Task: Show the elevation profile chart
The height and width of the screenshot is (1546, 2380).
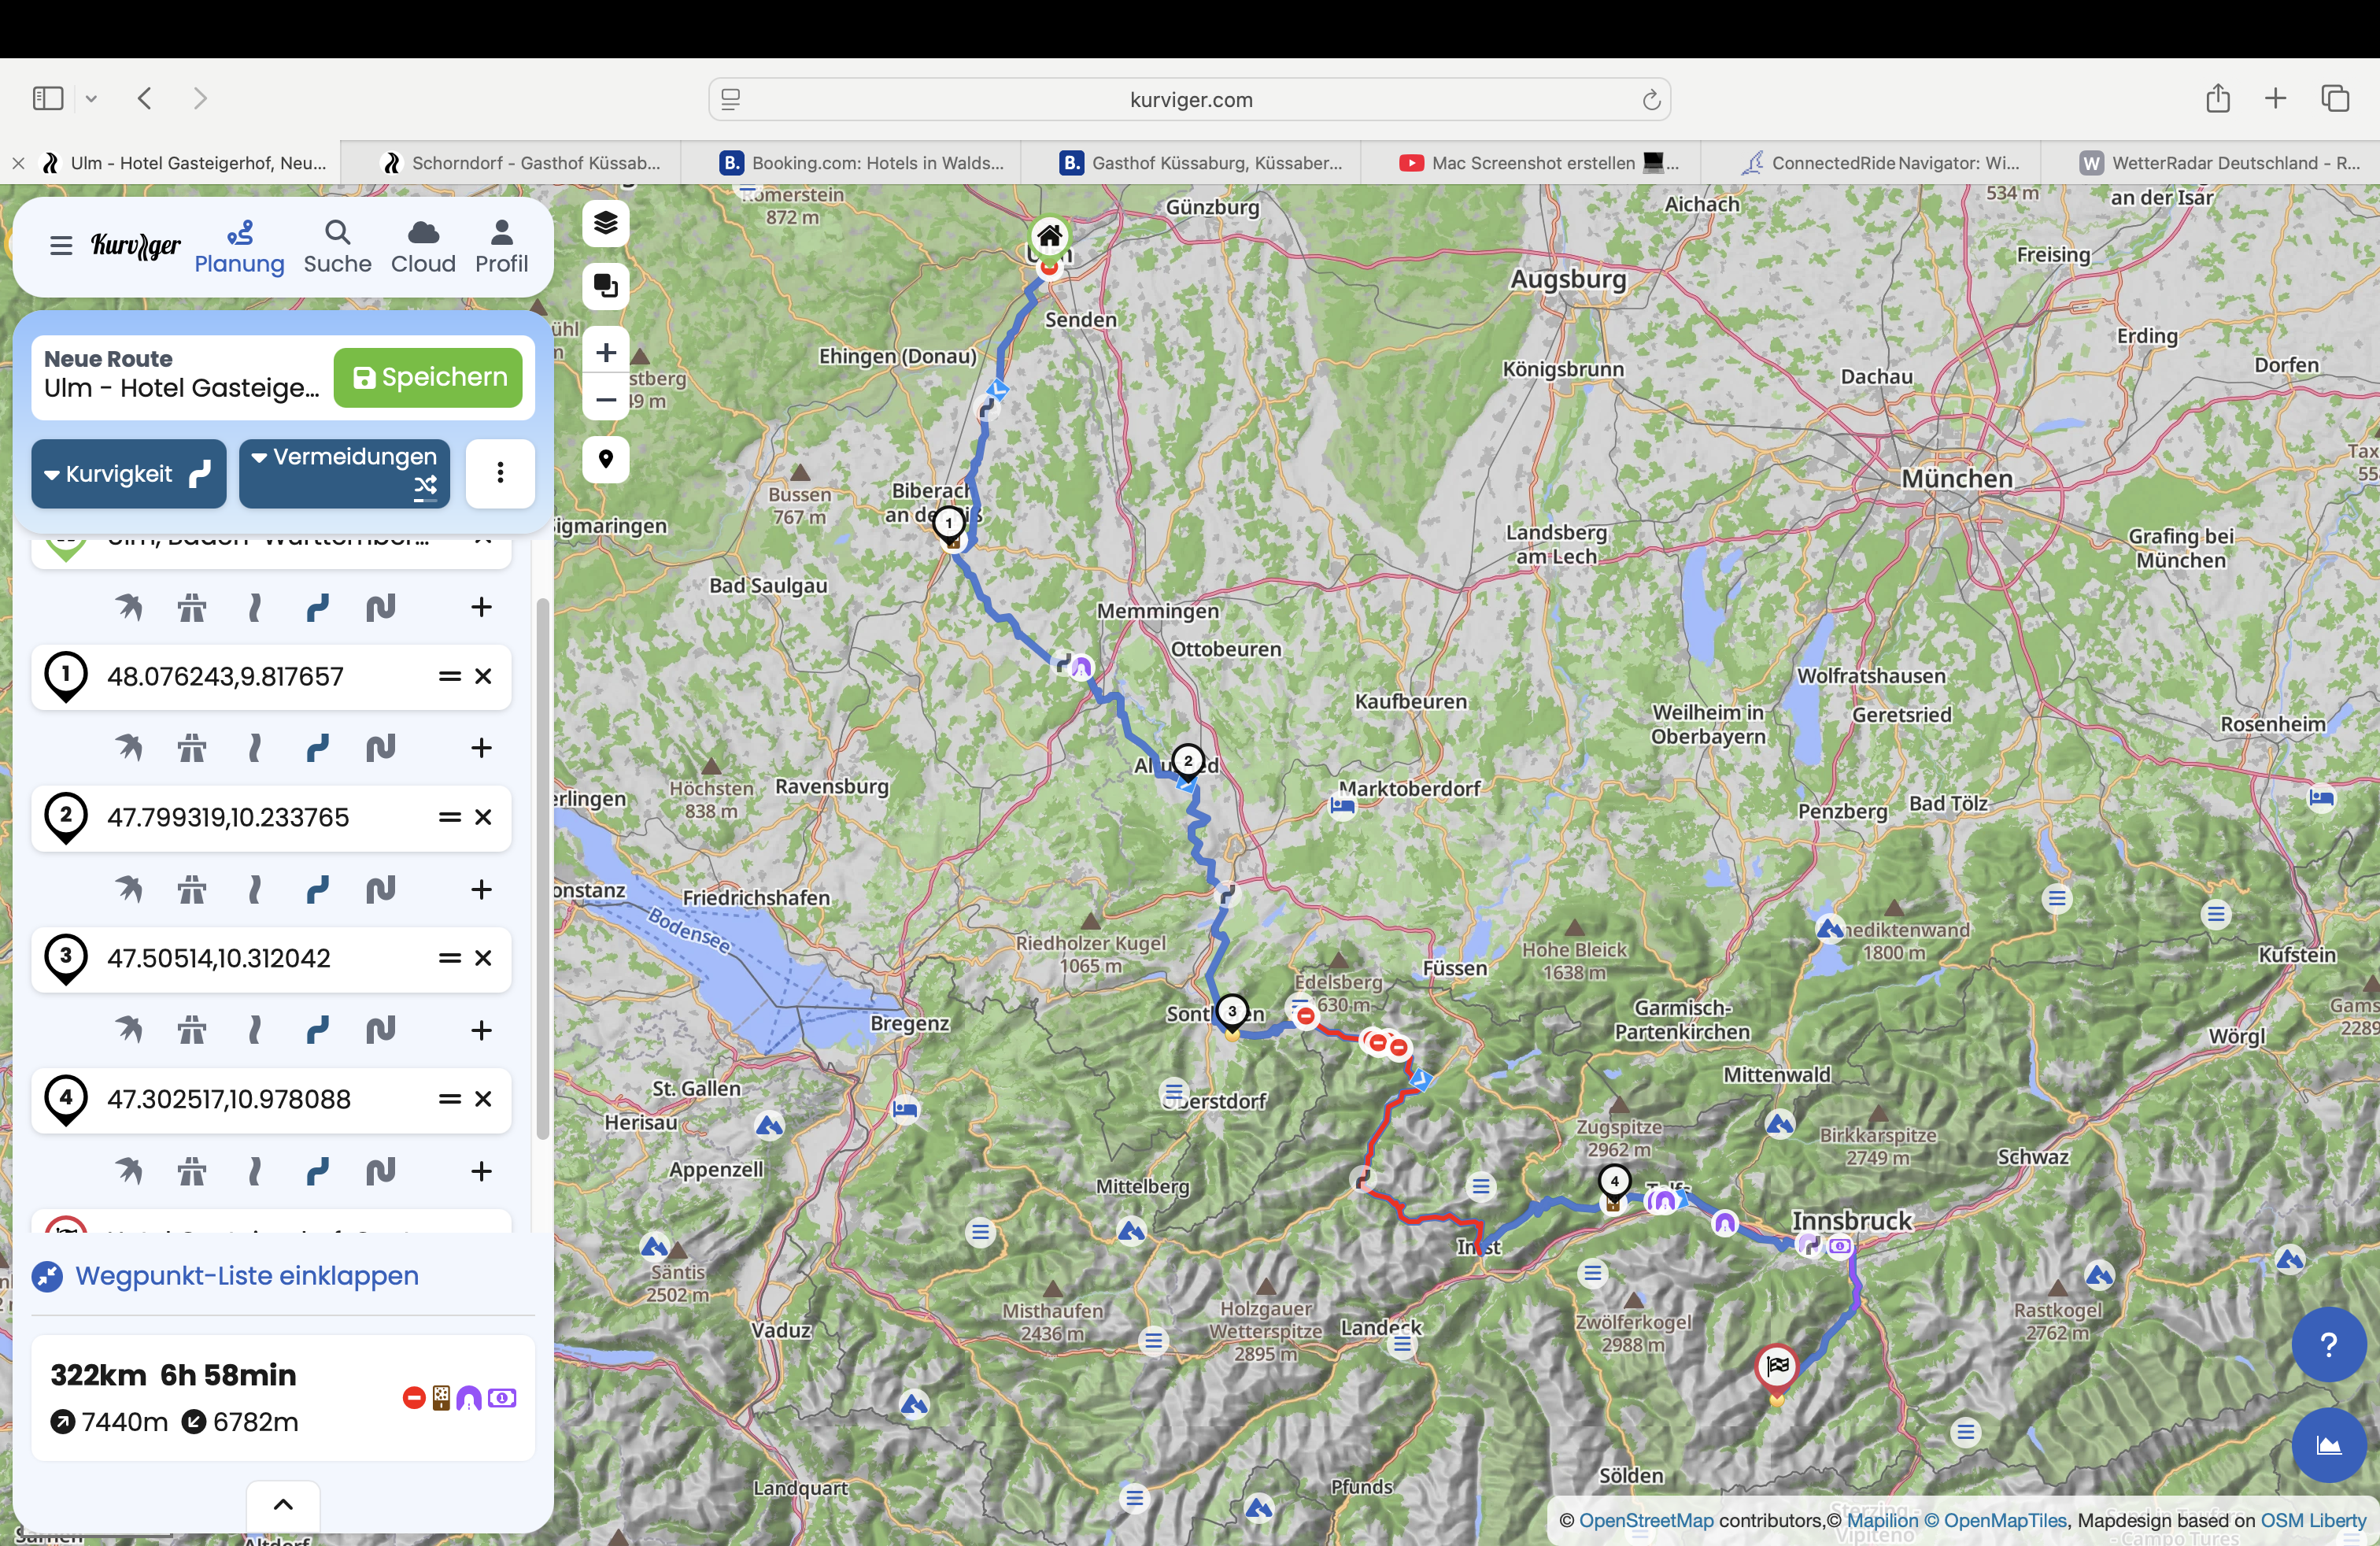Action: [2328, 1446]
